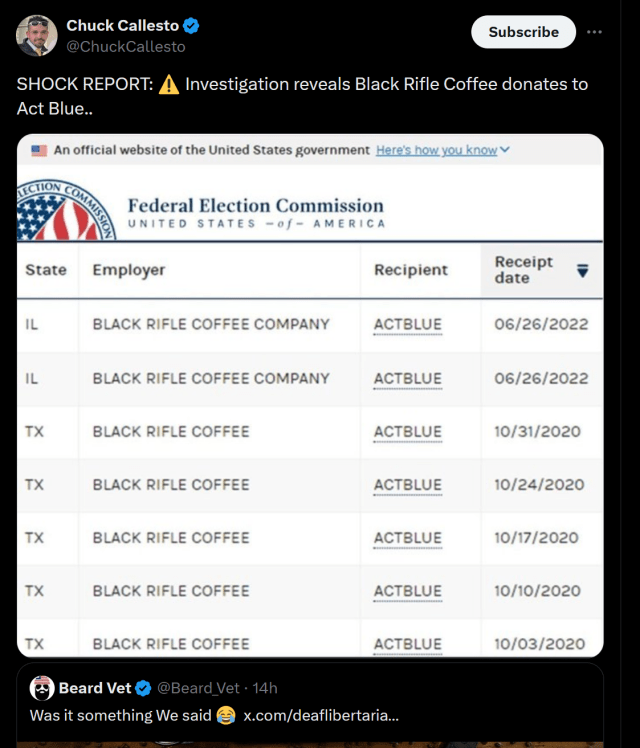Sort by Receipt date arrow
Screen dimensions: 640x748
coord(582,270)
